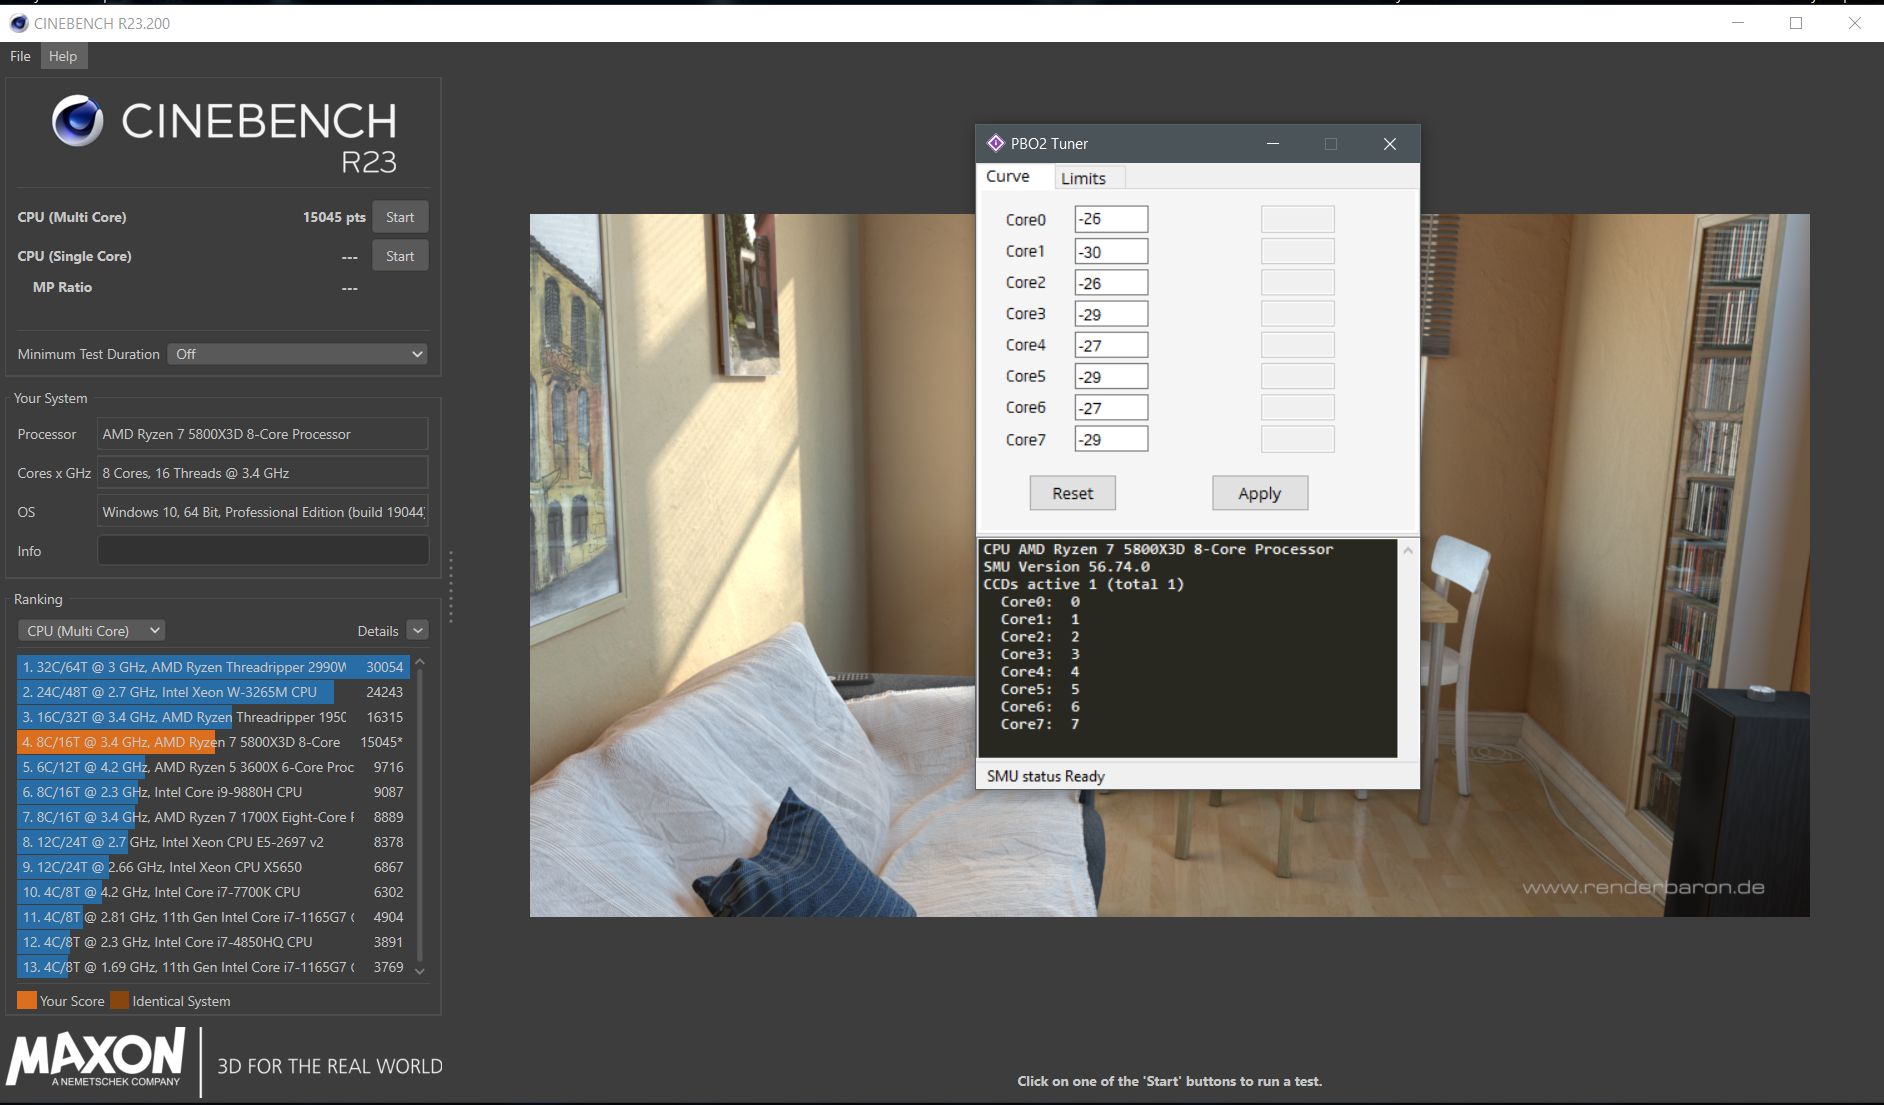
Task: Maximize the Cinebench window
Action: pyautogui.click(x=1796, y=23)
